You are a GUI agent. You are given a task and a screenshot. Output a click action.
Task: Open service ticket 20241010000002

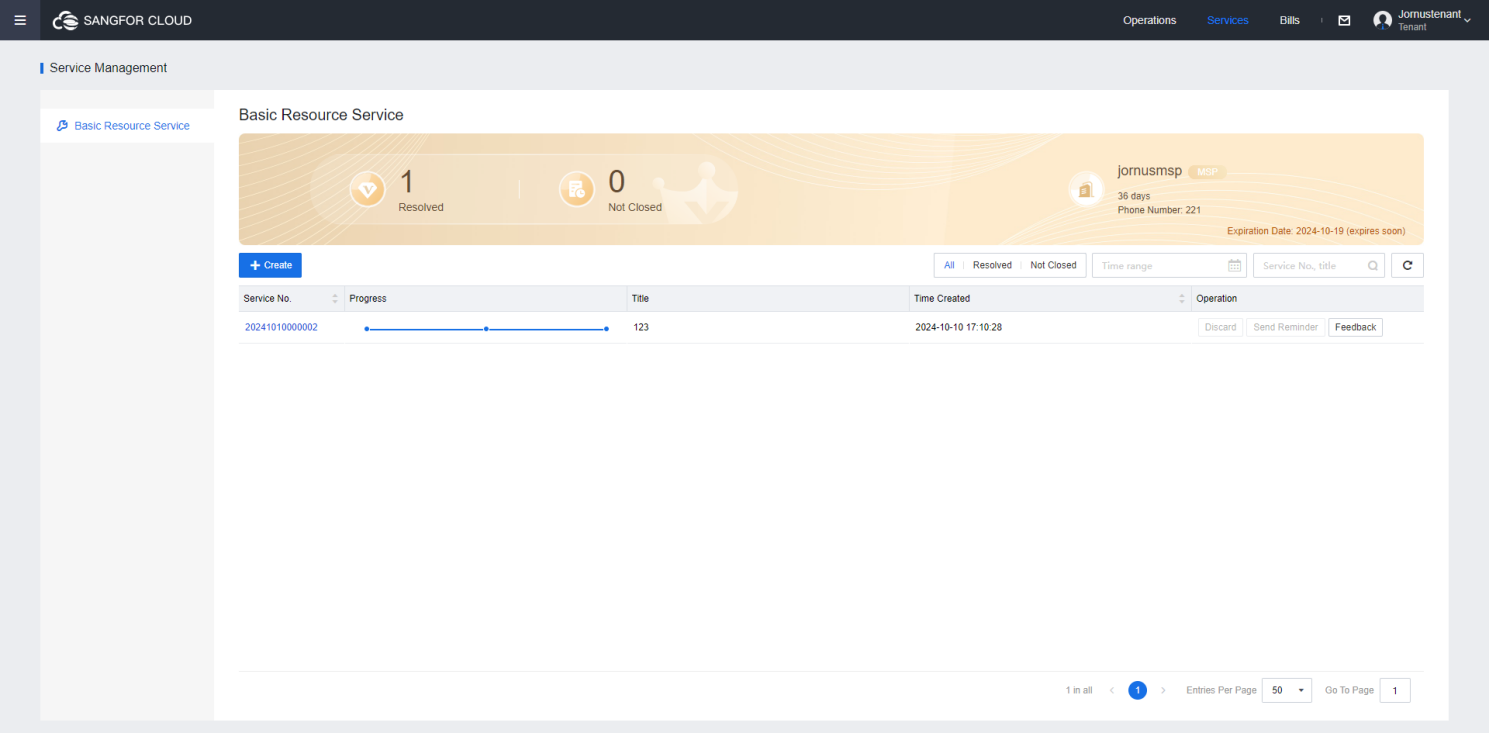pos(281,327)
